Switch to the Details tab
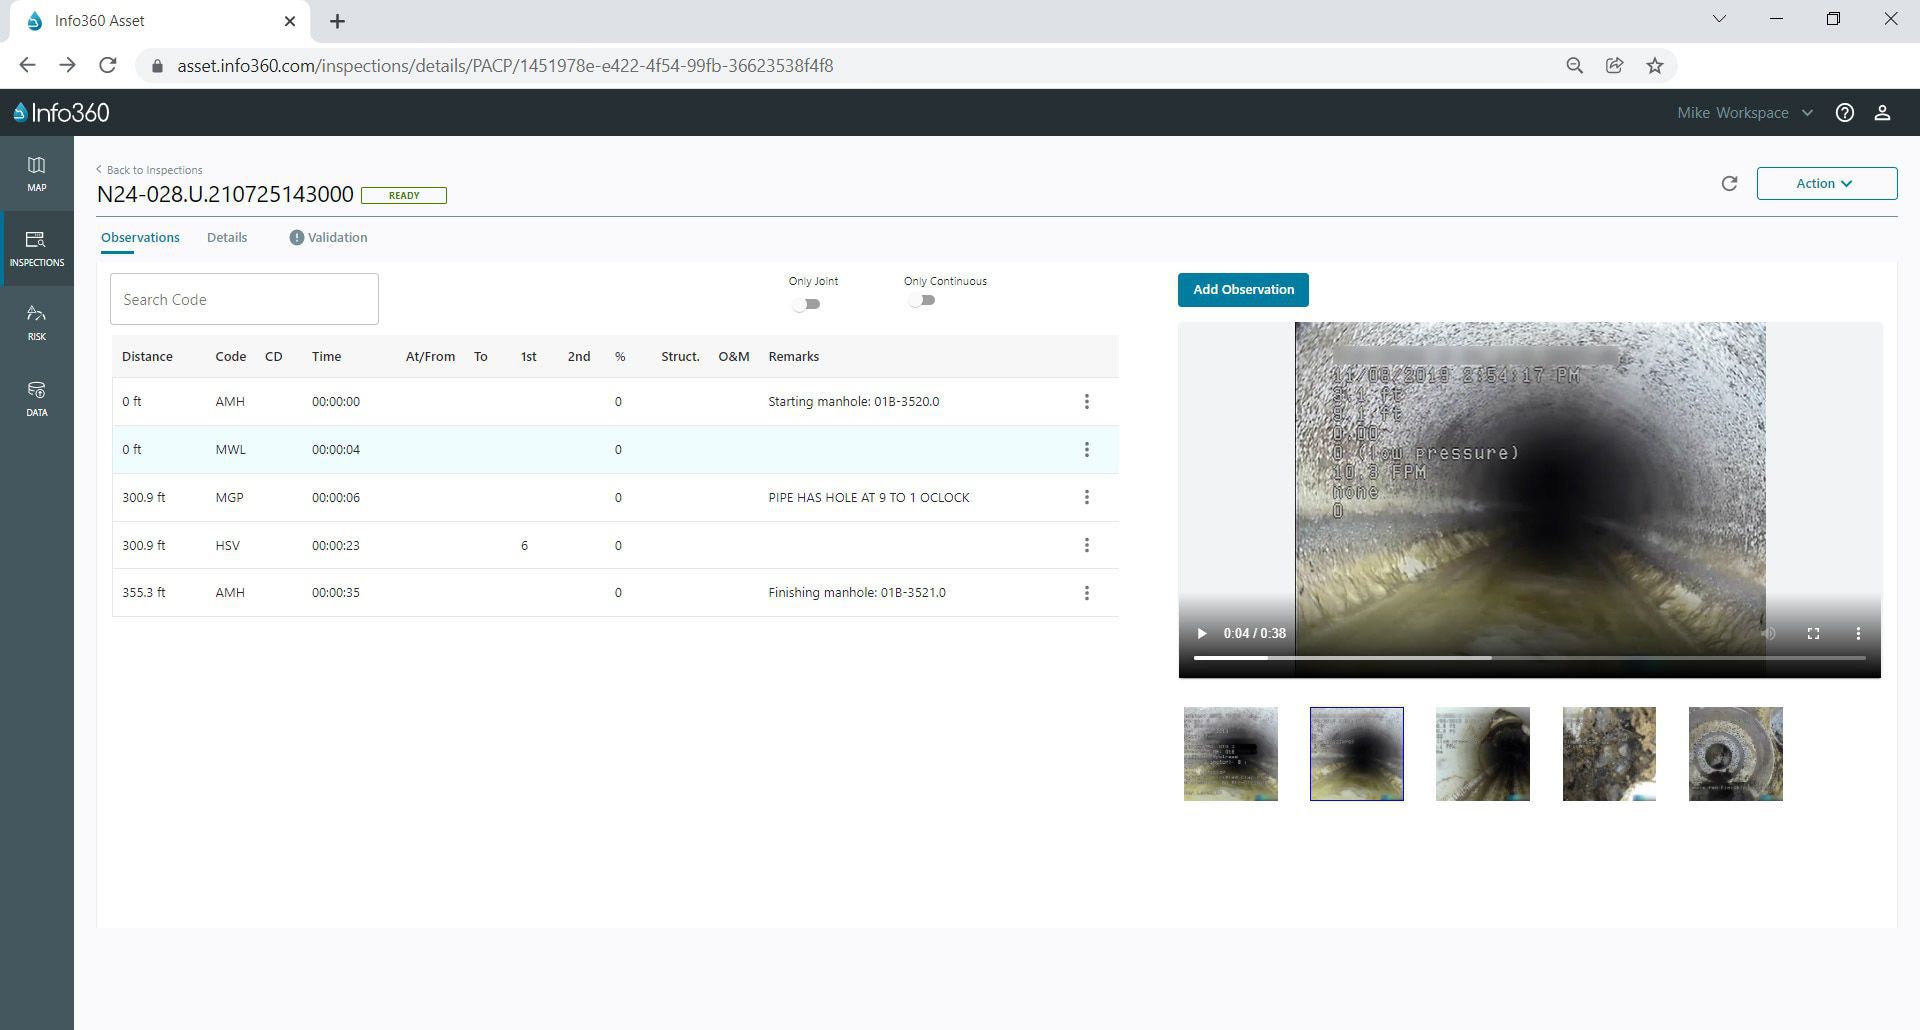 click(x=227, y=237)
